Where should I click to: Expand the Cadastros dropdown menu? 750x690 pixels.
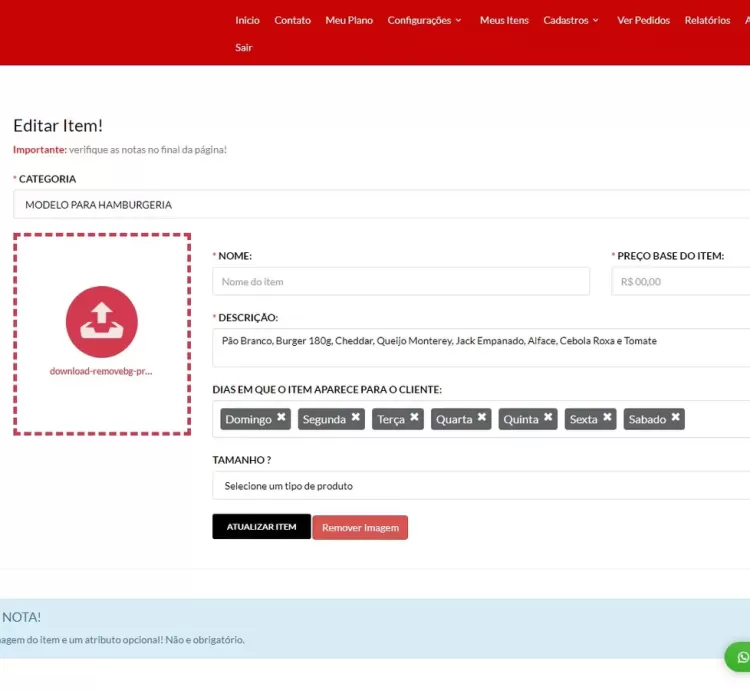[571, 20]
